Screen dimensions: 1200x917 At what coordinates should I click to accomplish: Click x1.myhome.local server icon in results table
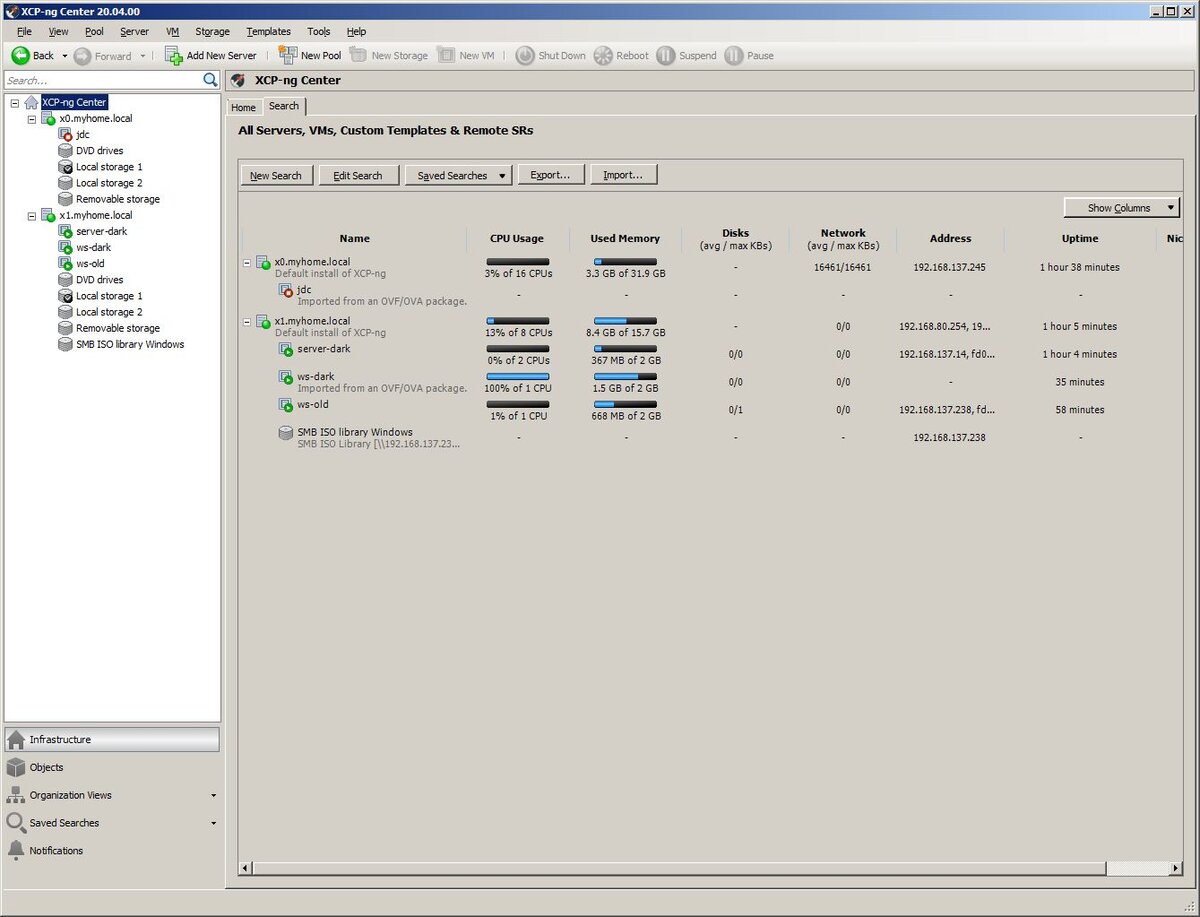pos(263,322)
